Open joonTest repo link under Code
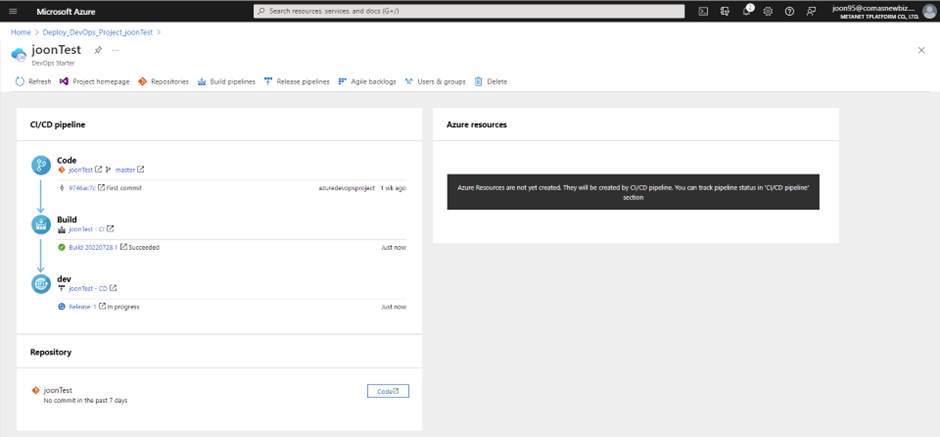This screenshot has height=437, width=940. pos(81,170)
